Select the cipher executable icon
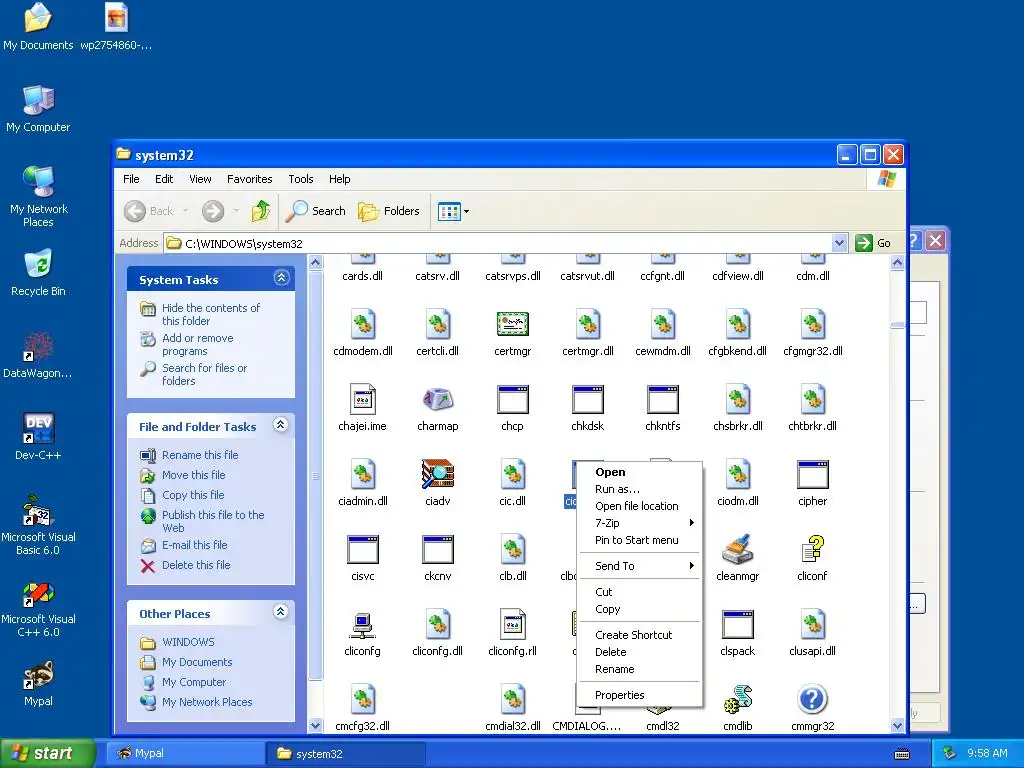This screenshot has width=1024, height=768. tap(812, 475)
